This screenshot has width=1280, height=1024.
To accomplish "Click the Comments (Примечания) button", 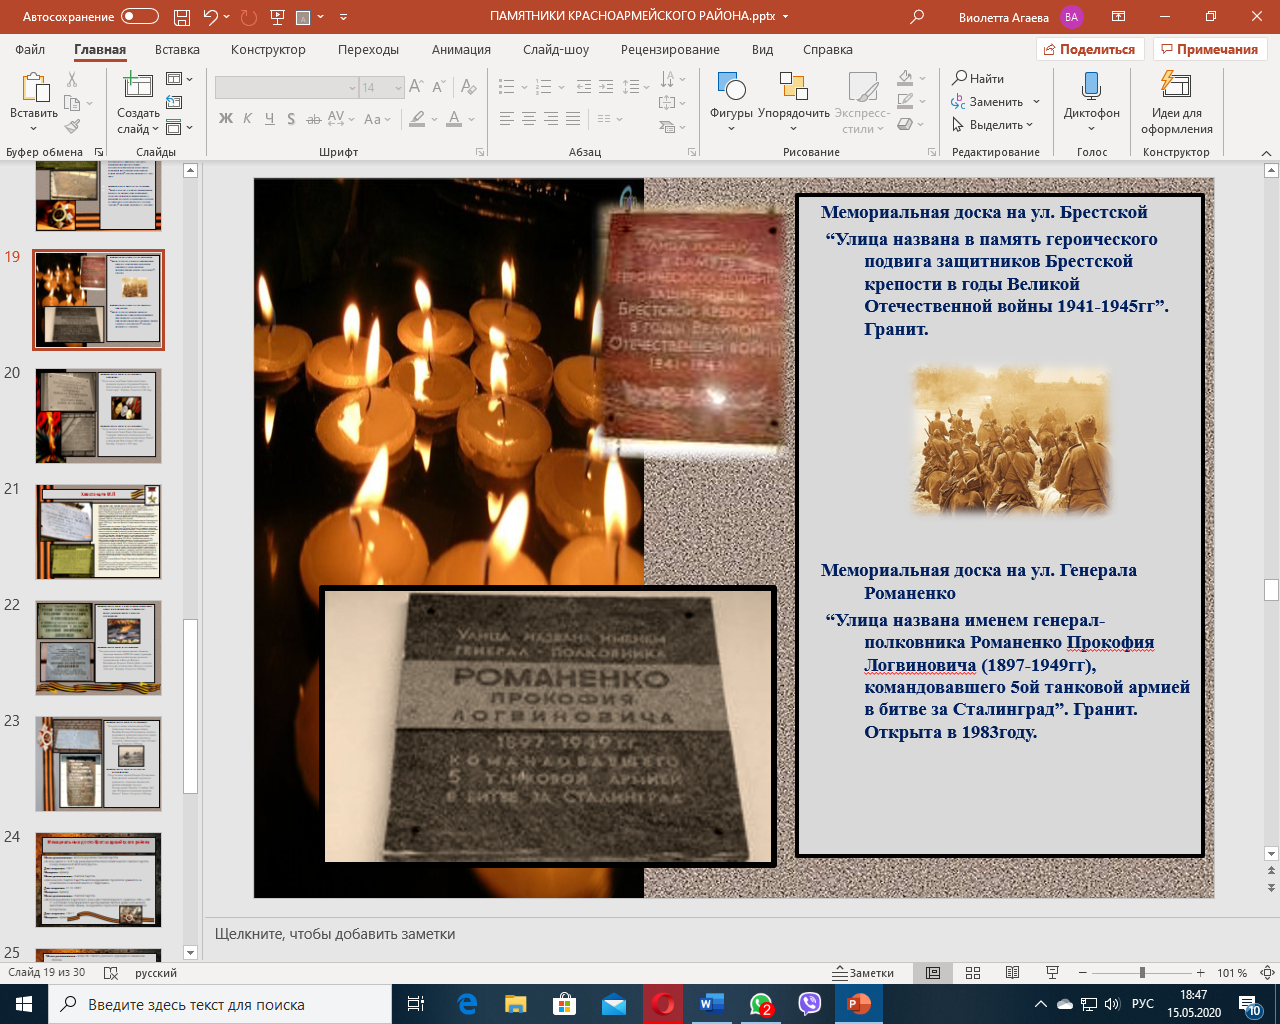I will pos(1210,49).
